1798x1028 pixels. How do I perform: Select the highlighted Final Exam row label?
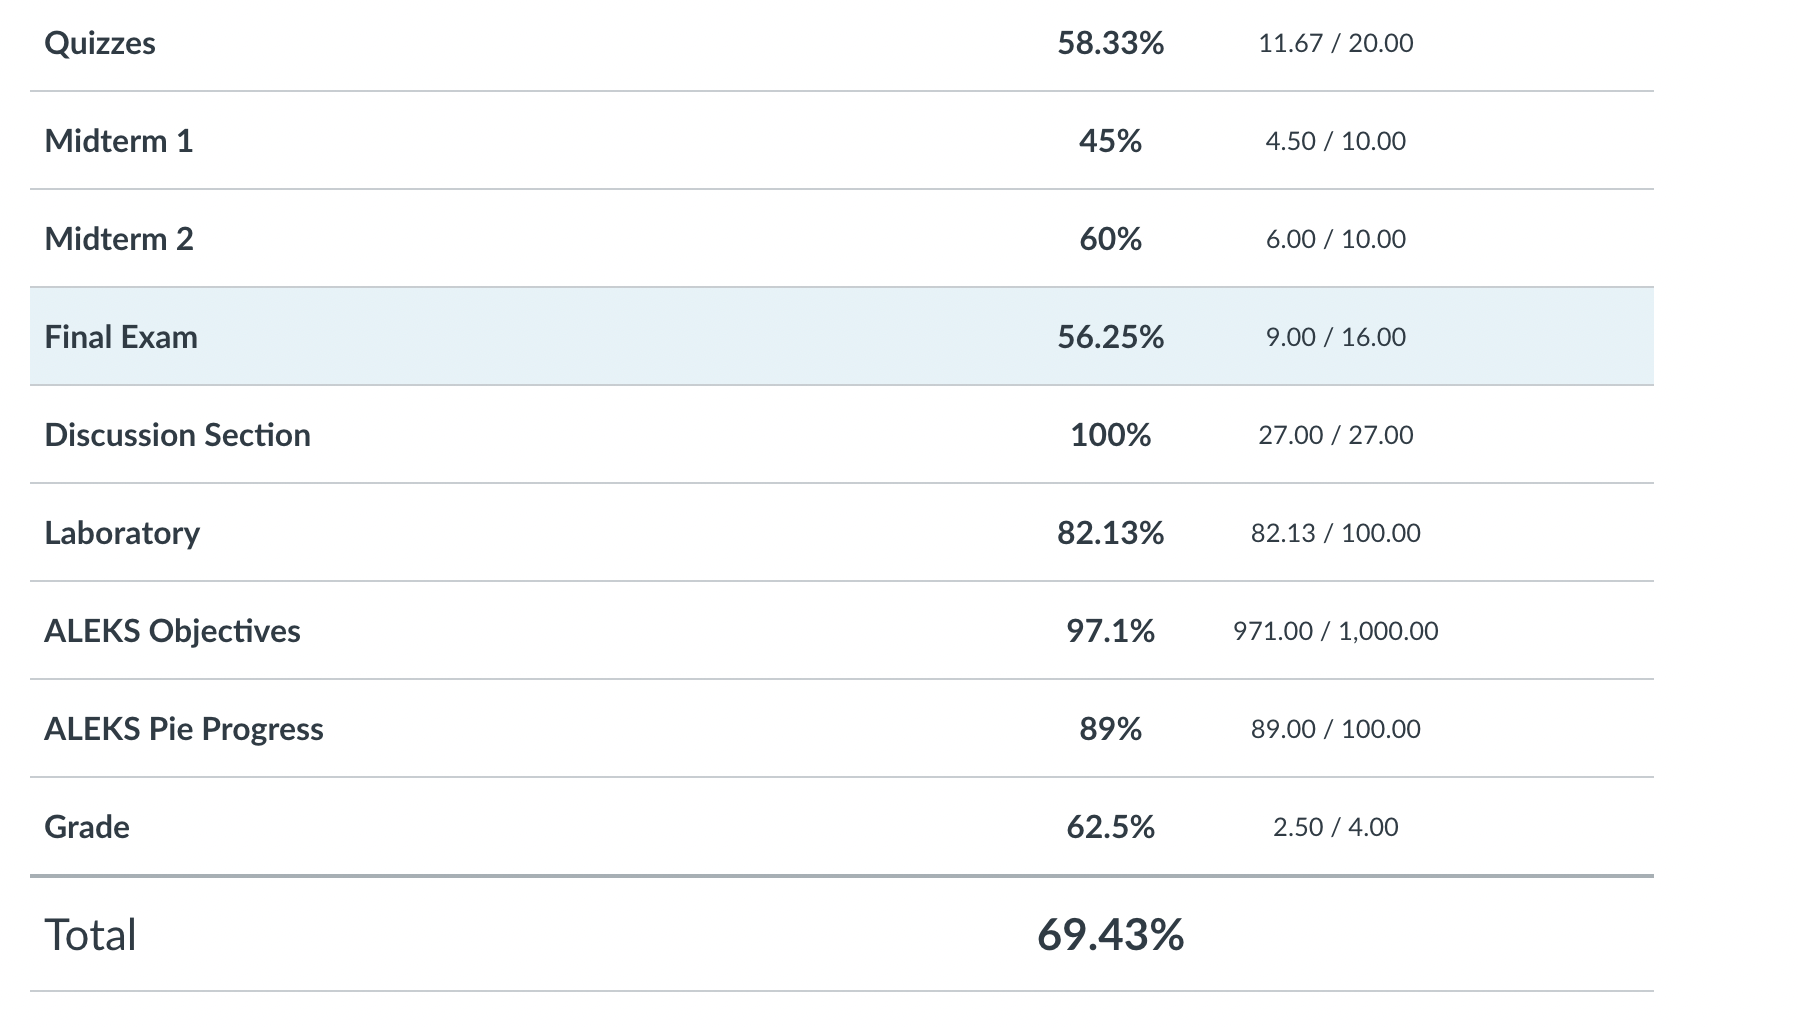pos(121,337)
